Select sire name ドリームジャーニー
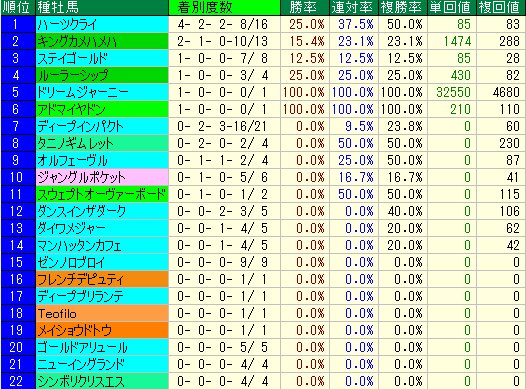The width and height of the screenshot is (526, 389). (x=83, y=93)
